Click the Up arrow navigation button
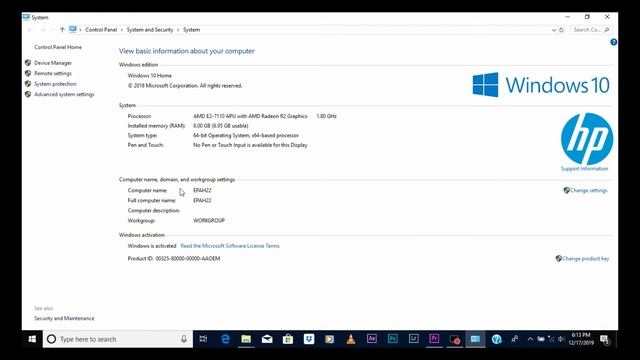 coord(62,30)
